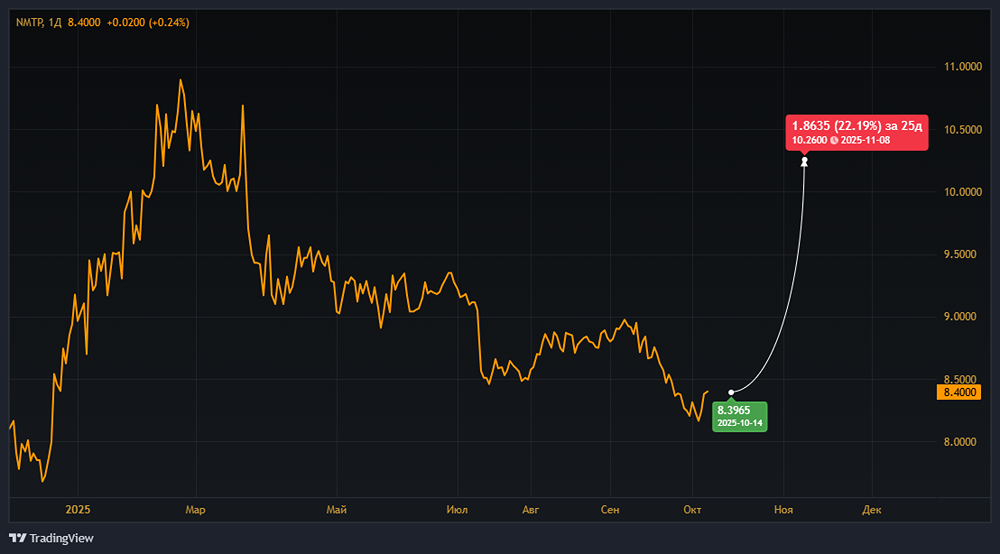This screenshot has height=554, width=1000.
Task: Click the Сен time axis label
Action: [610, 509]
